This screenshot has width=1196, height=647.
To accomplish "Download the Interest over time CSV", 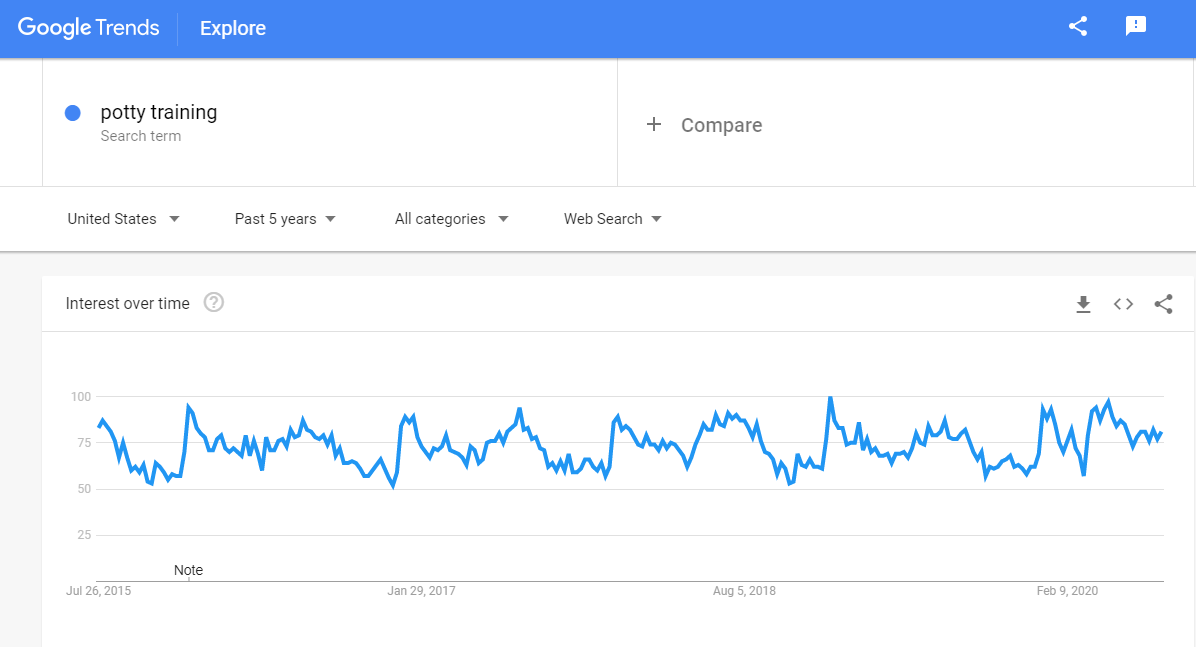I will [1083, 304].
